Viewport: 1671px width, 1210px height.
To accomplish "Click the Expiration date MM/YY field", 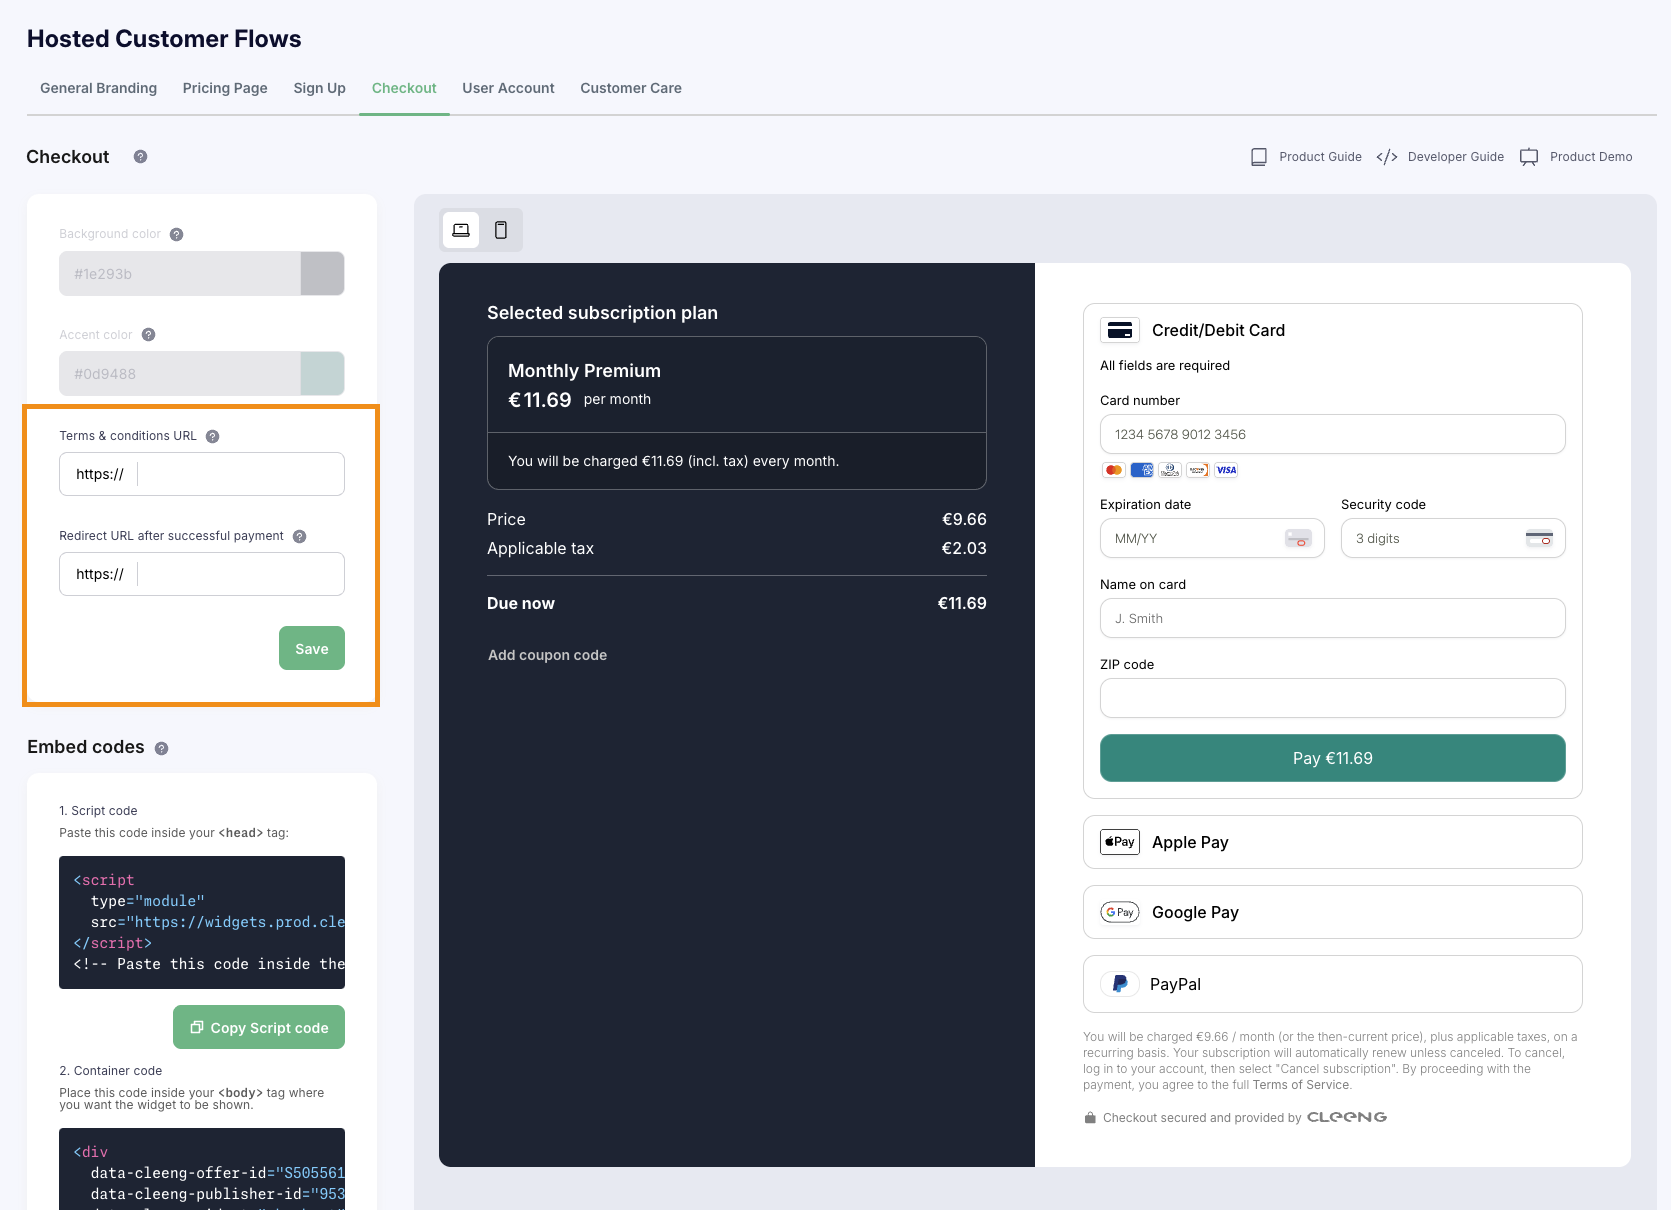I will [x=1212, y=538].
